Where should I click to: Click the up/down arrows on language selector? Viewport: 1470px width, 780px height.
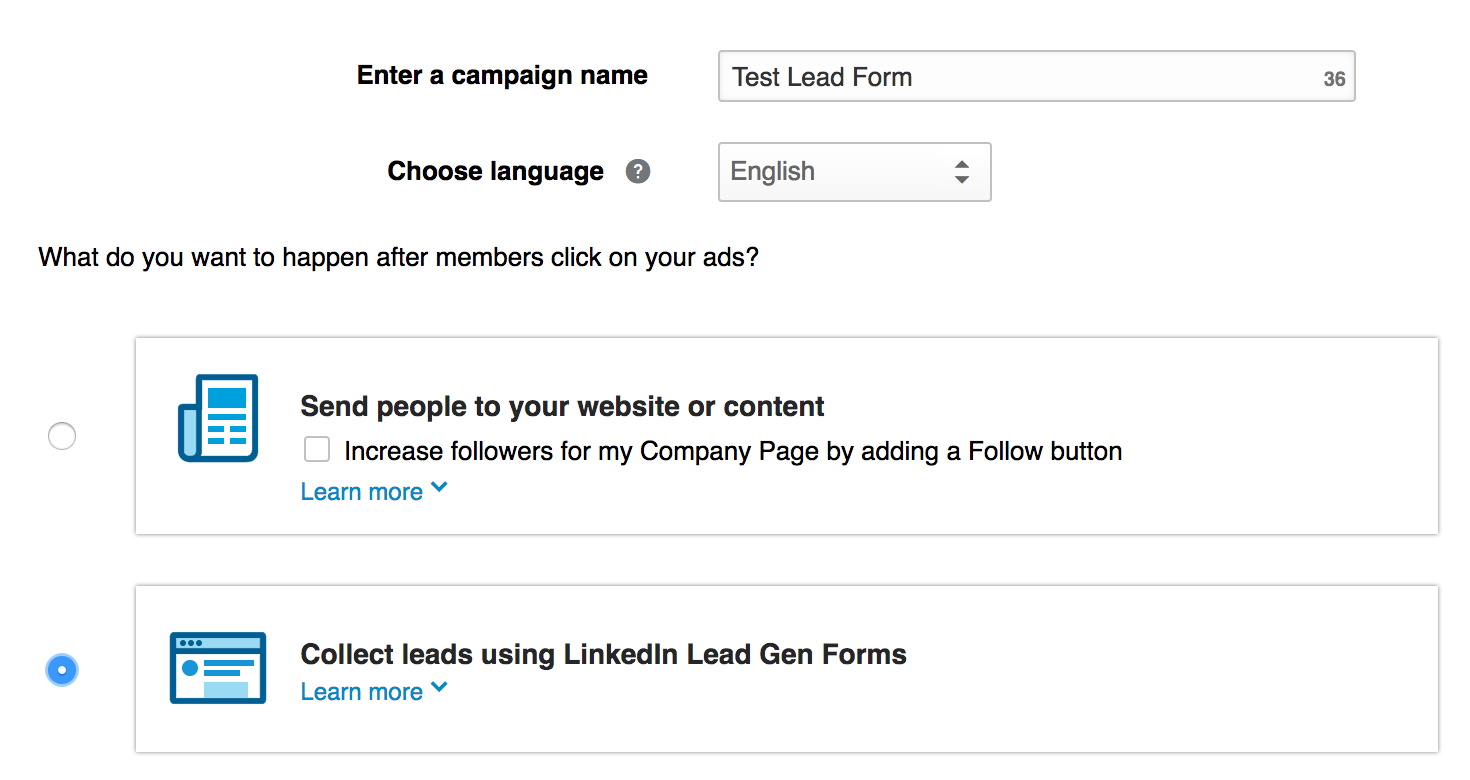coord(962,172)
